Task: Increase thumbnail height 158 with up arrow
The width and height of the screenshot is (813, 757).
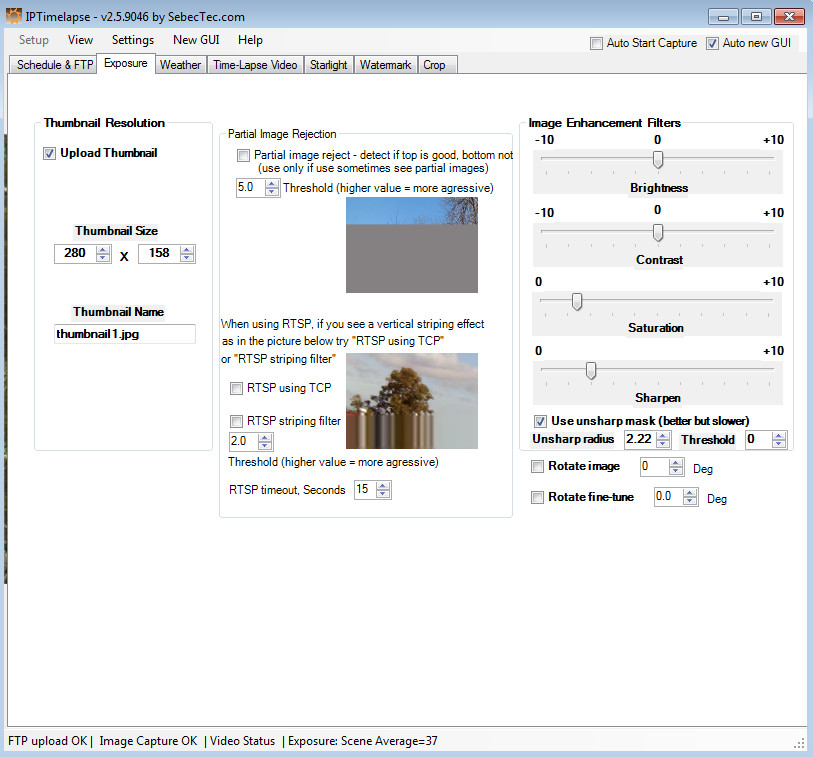Action: pyautogui.click(x=187, y=250)
